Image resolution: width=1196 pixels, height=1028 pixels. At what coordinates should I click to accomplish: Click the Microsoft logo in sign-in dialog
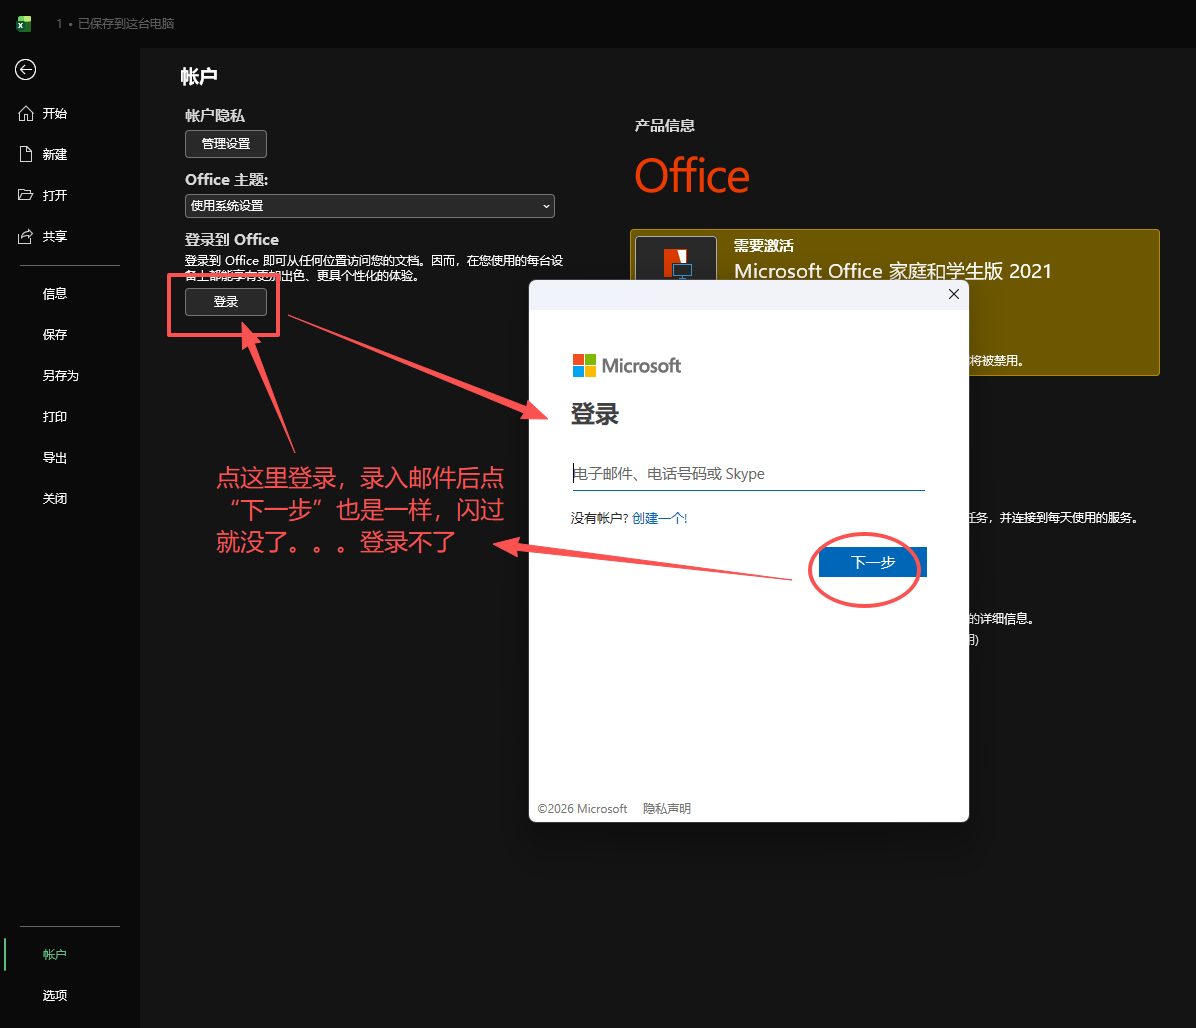[x=627, y=365]
